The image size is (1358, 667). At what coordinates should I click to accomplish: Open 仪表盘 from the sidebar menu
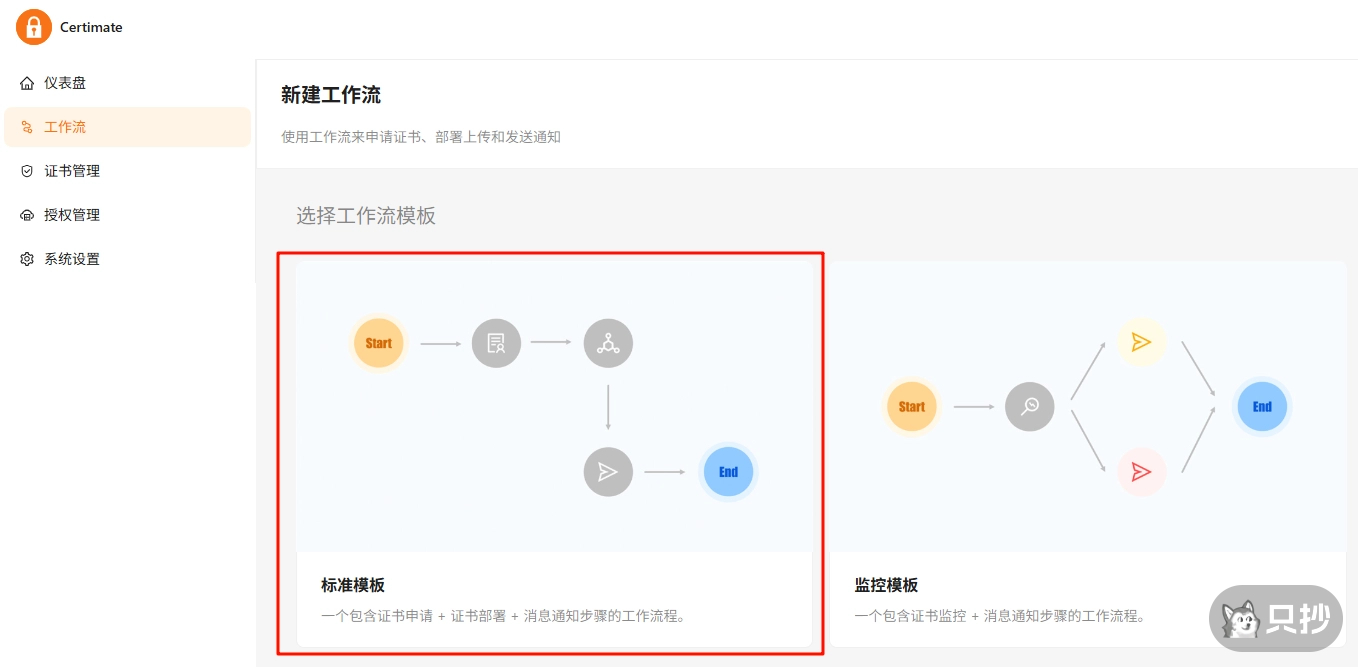click(65, 83)
